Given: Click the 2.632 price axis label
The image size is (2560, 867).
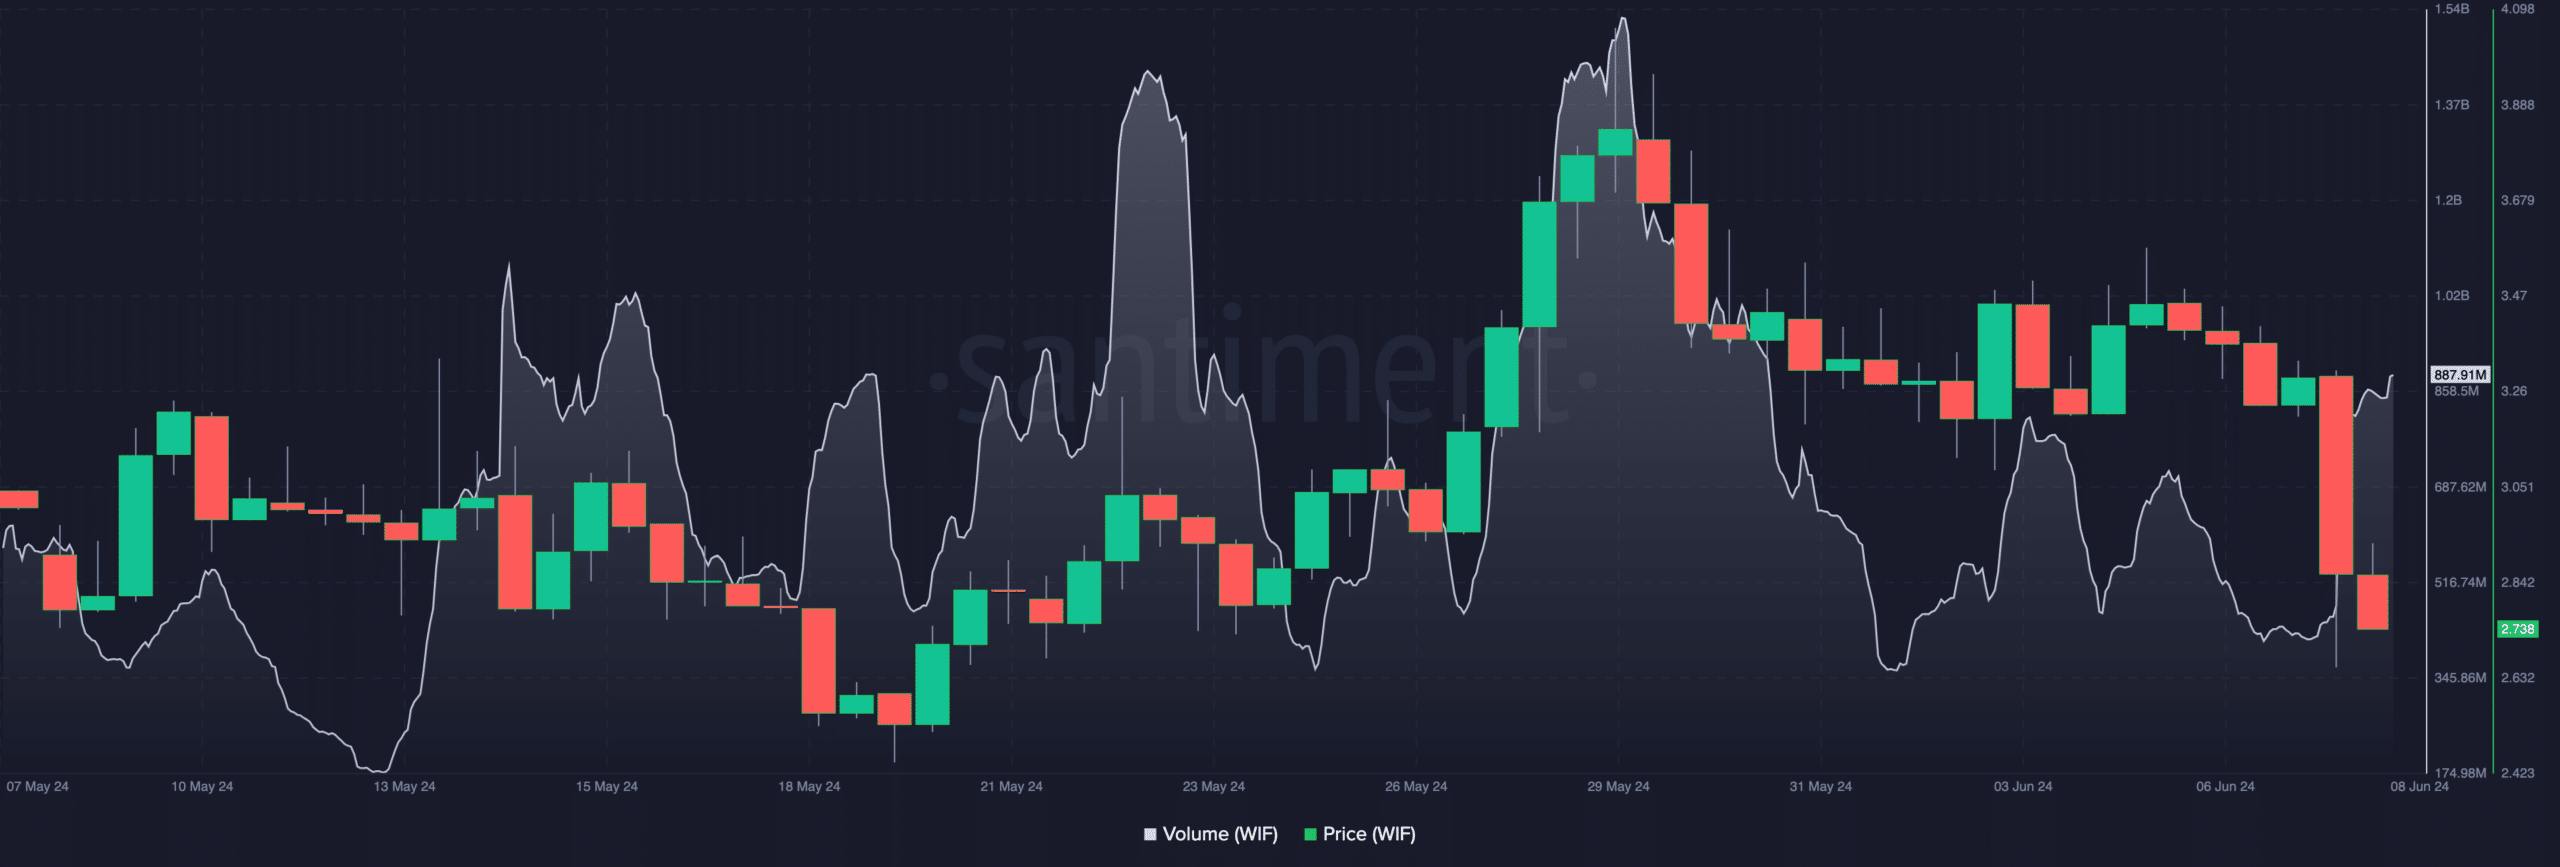Looking at the screenshot, I should tap(2518, 678).
